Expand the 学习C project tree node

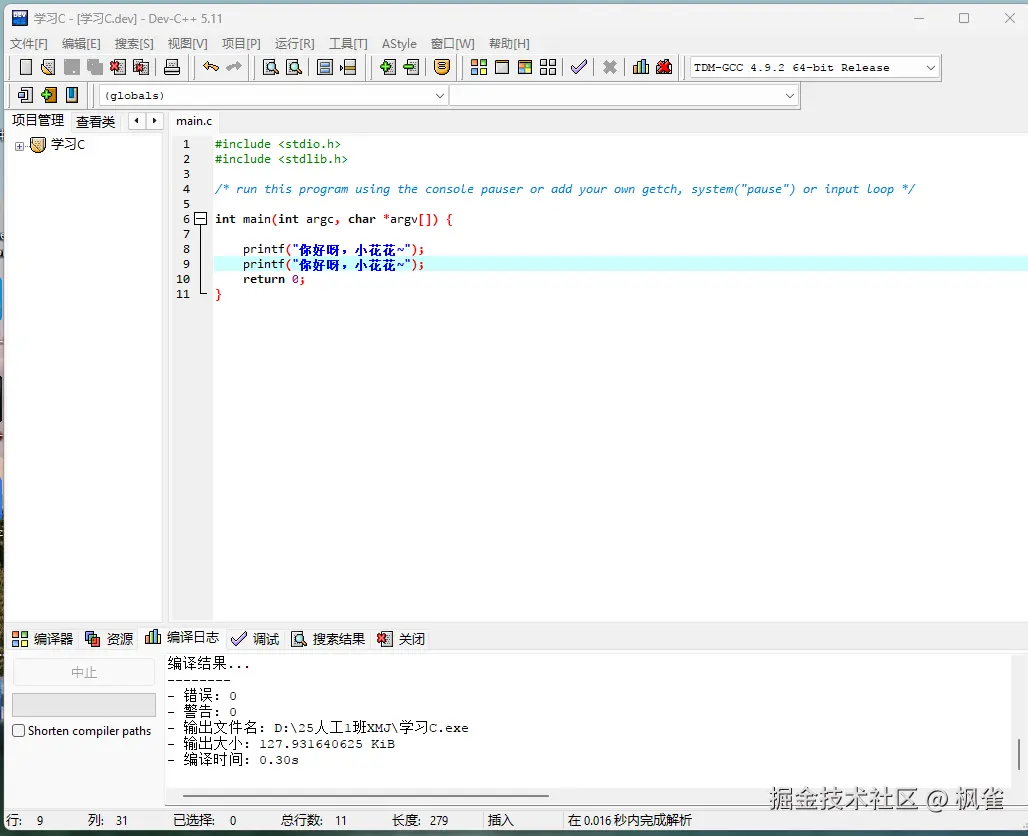click(x=20, y=146)
